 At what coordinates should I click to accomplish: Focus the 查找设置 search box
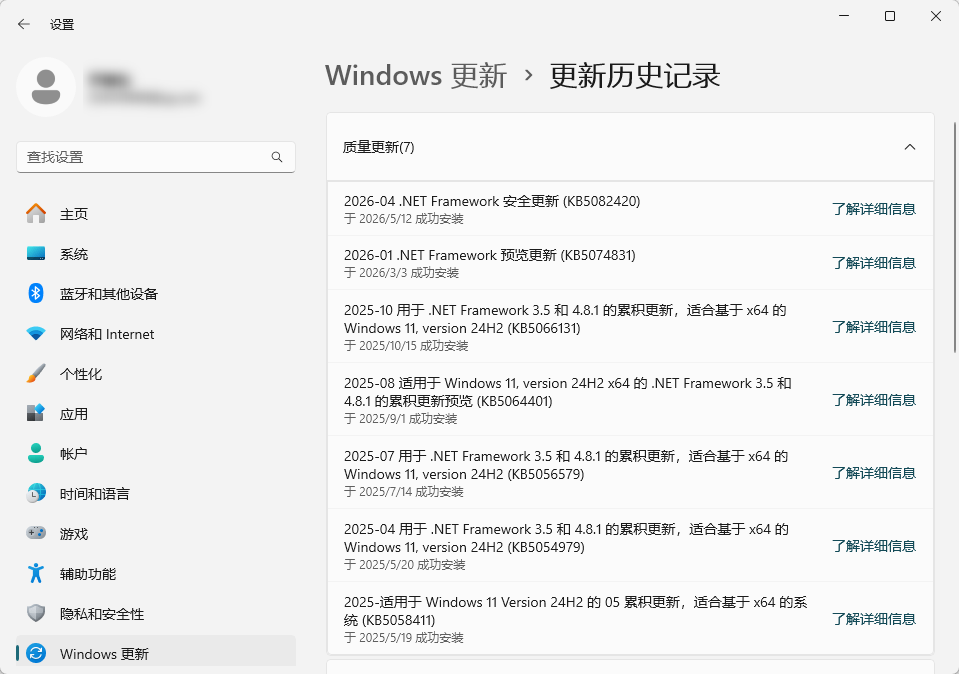click(156, 157)
